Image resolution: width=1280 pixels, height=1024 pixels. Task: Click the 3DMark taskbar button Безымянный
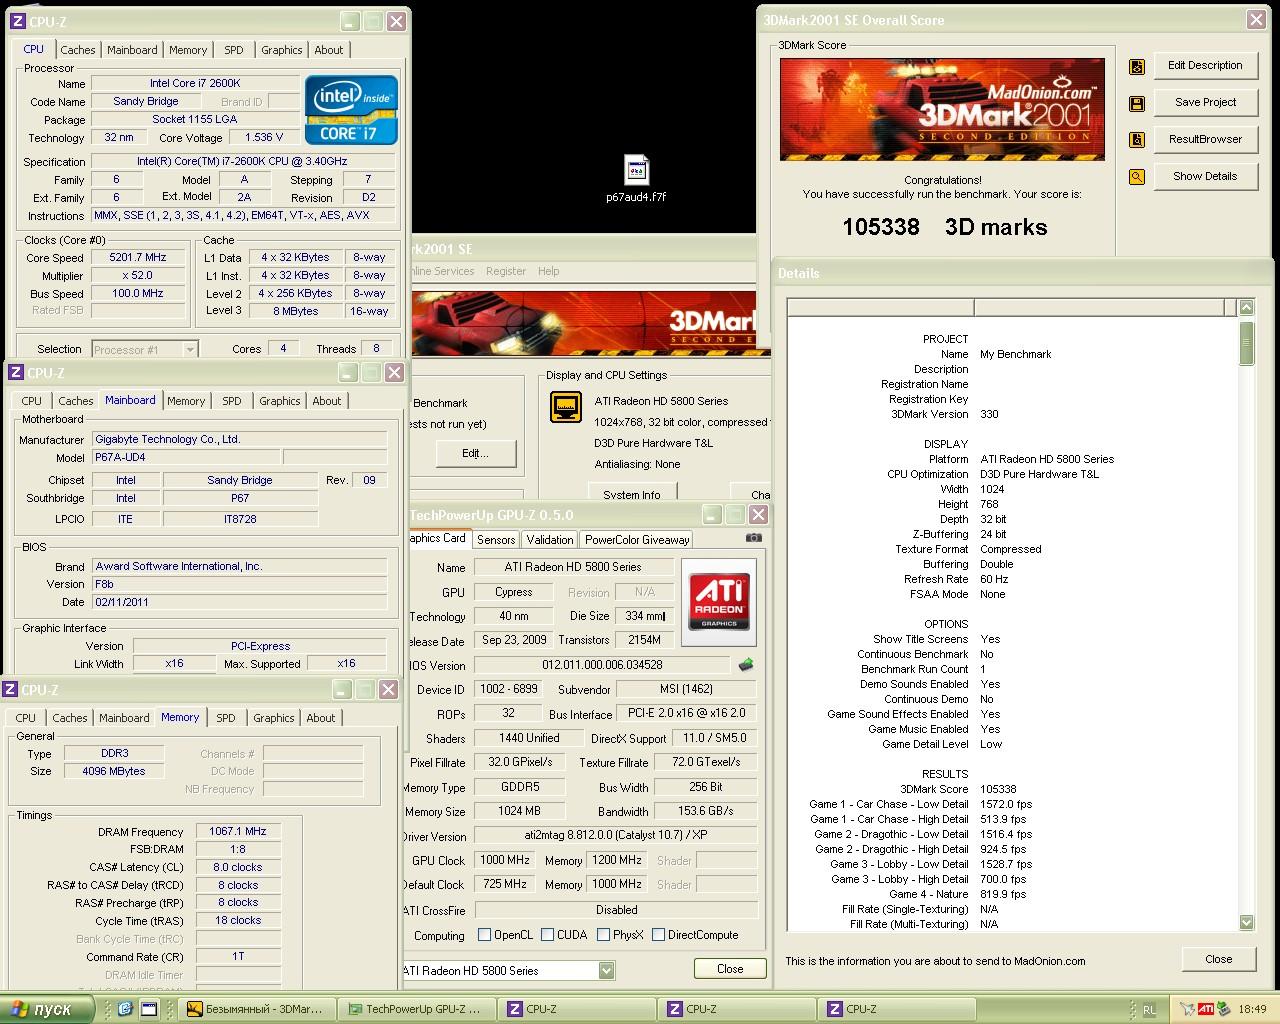(x=256, y=1010)
